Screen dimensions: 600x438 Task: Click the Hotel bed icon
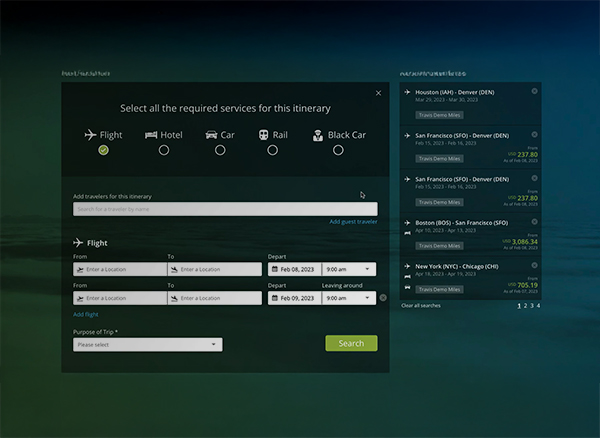(152, 134)
